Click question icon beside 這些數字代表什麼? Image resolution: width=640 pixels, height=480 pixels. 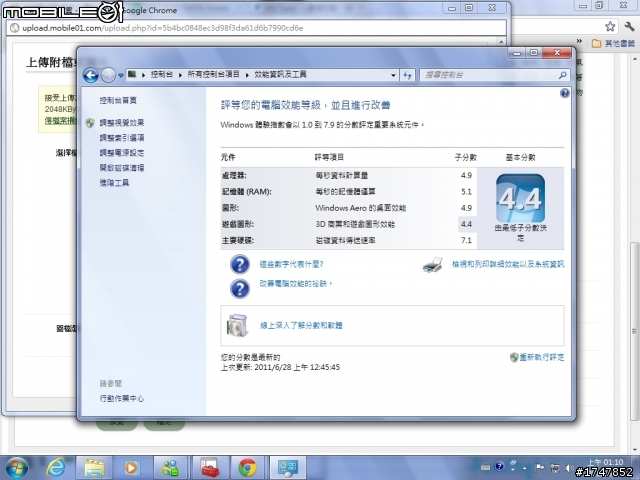(240, 264)
